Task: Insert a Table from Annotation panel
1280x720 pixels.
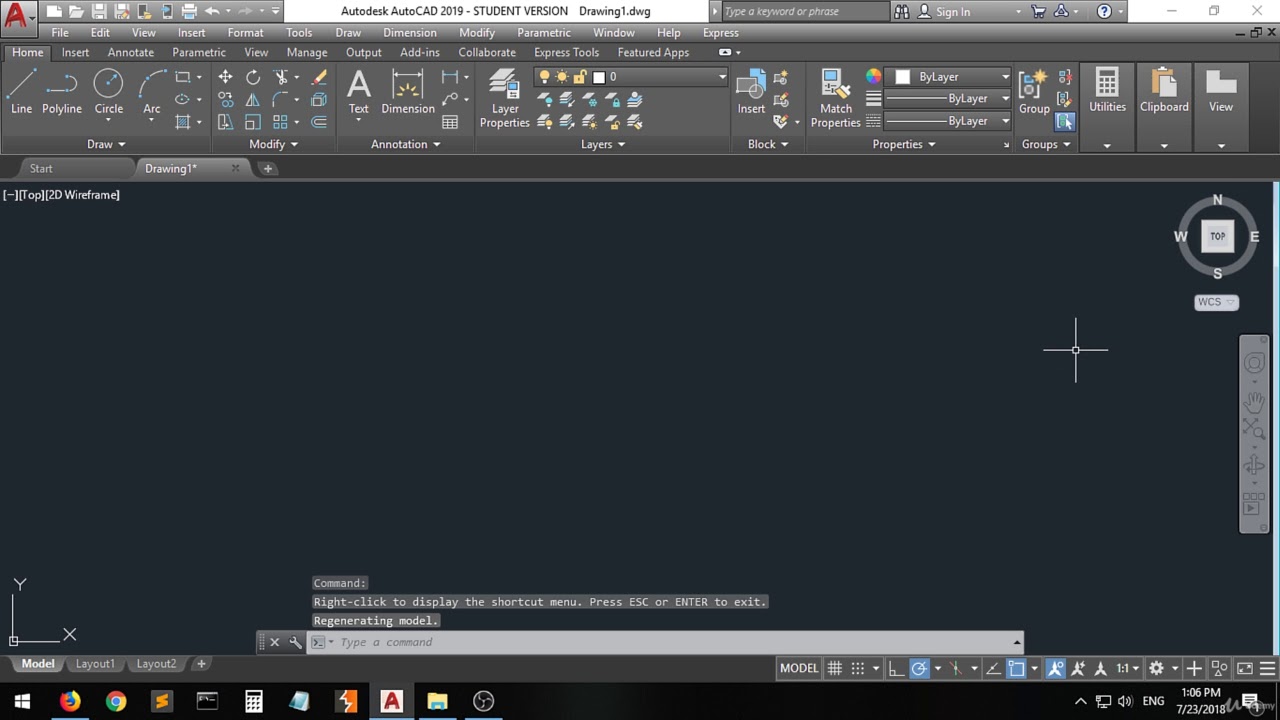Action: 450,122
